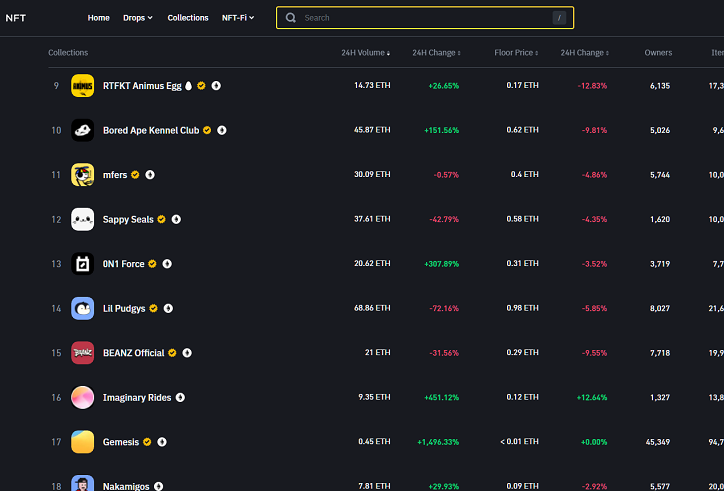The height and width of the screenshot is (491, 724).
Task: Focus the Search input field
Action: [x=425, y=18]
